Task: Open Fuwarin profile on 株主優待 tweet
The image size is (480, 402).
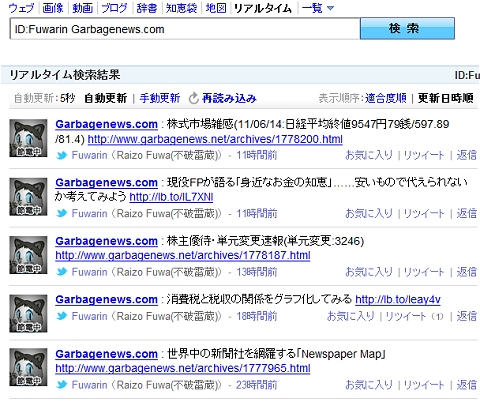Action: tap(89, 272)
